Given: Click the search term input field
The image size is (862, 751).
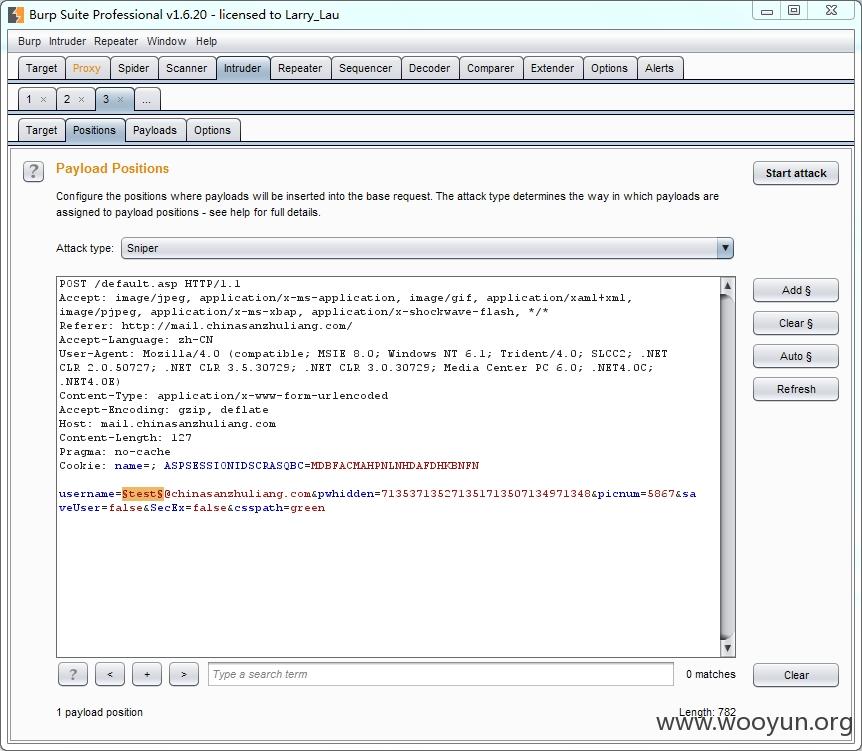Looking at the screenshot, I should pyautogui.click(x=440, y=674).
